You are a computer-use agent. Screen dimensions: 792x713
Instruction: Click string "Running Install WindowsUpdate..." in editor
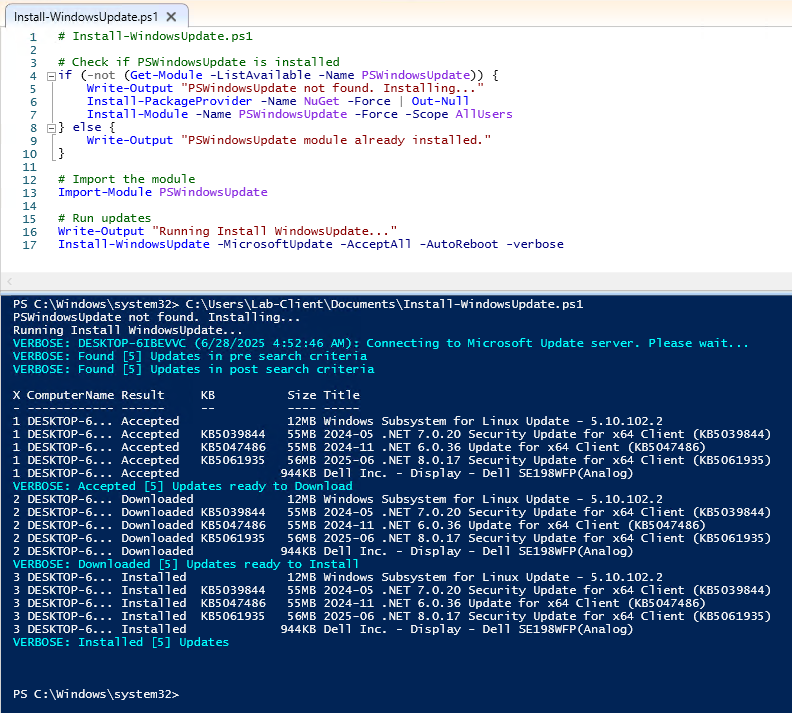275,231
